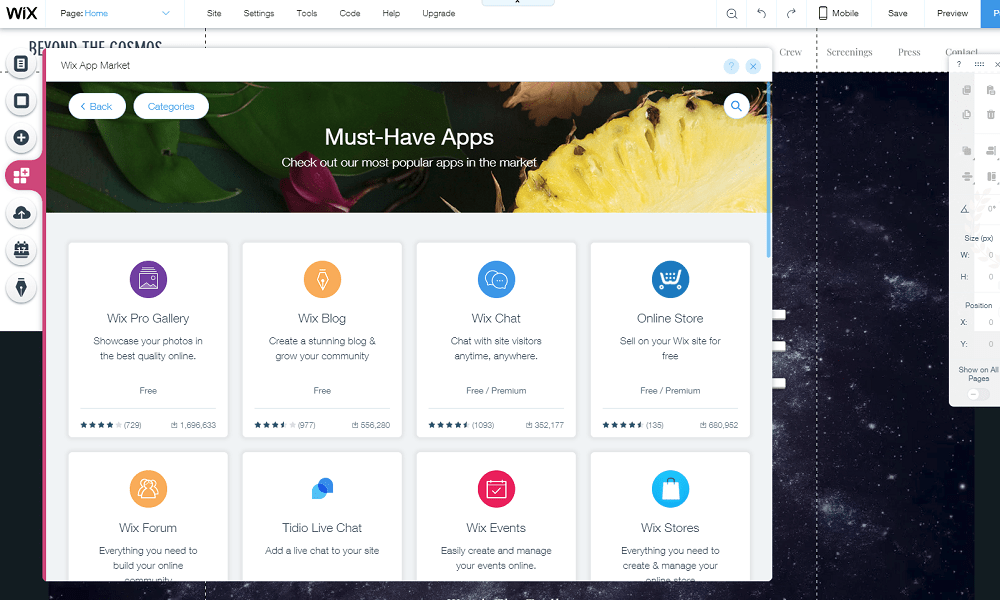Click the Screenings link in site navigation
Image resolution: width=1000 pixels, height=600 pixels.
click(x=849, y=52)
